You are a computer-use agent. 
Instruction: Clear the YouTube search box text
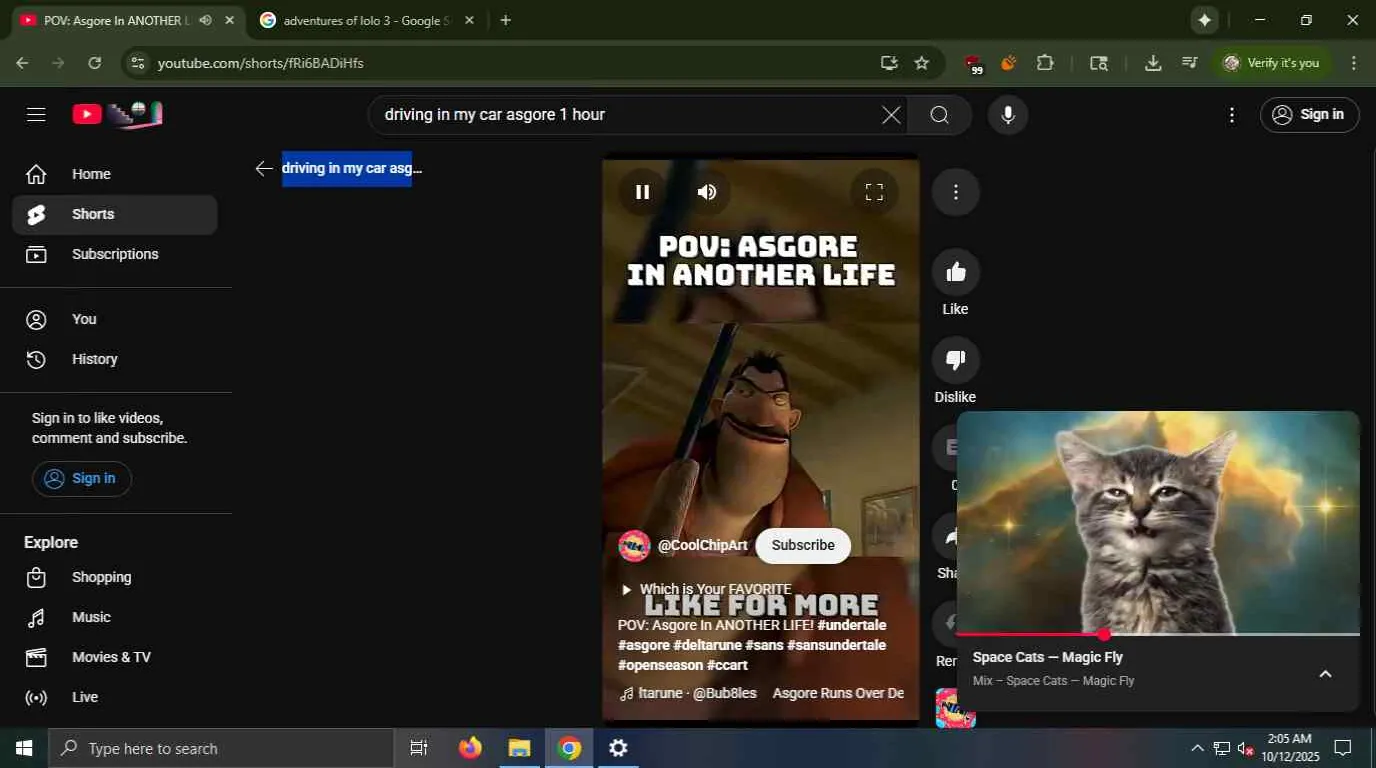(x=891, y=115)
